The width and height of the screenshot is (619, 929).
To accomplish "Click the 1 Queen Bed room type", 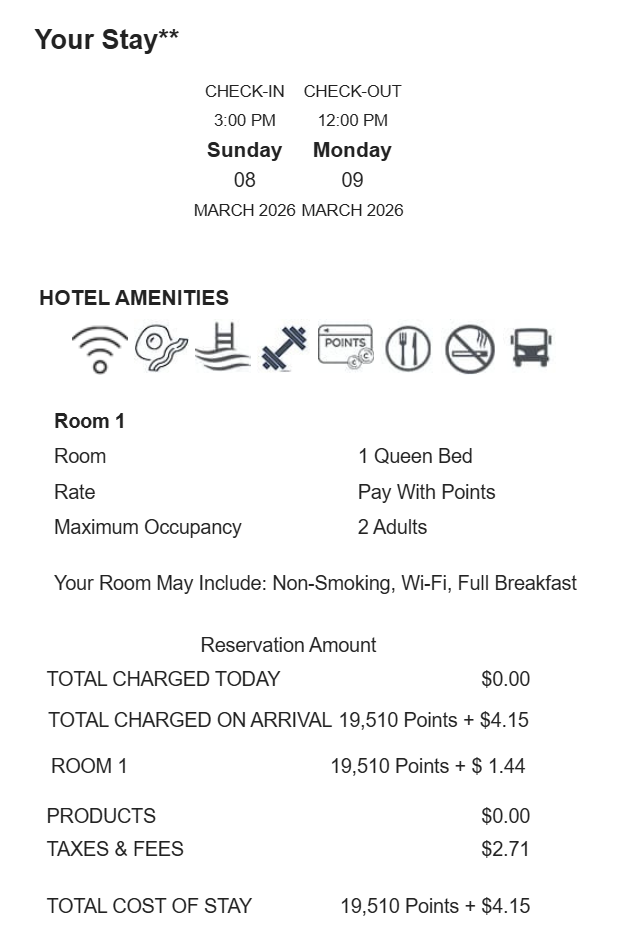I will coord(415,456).
